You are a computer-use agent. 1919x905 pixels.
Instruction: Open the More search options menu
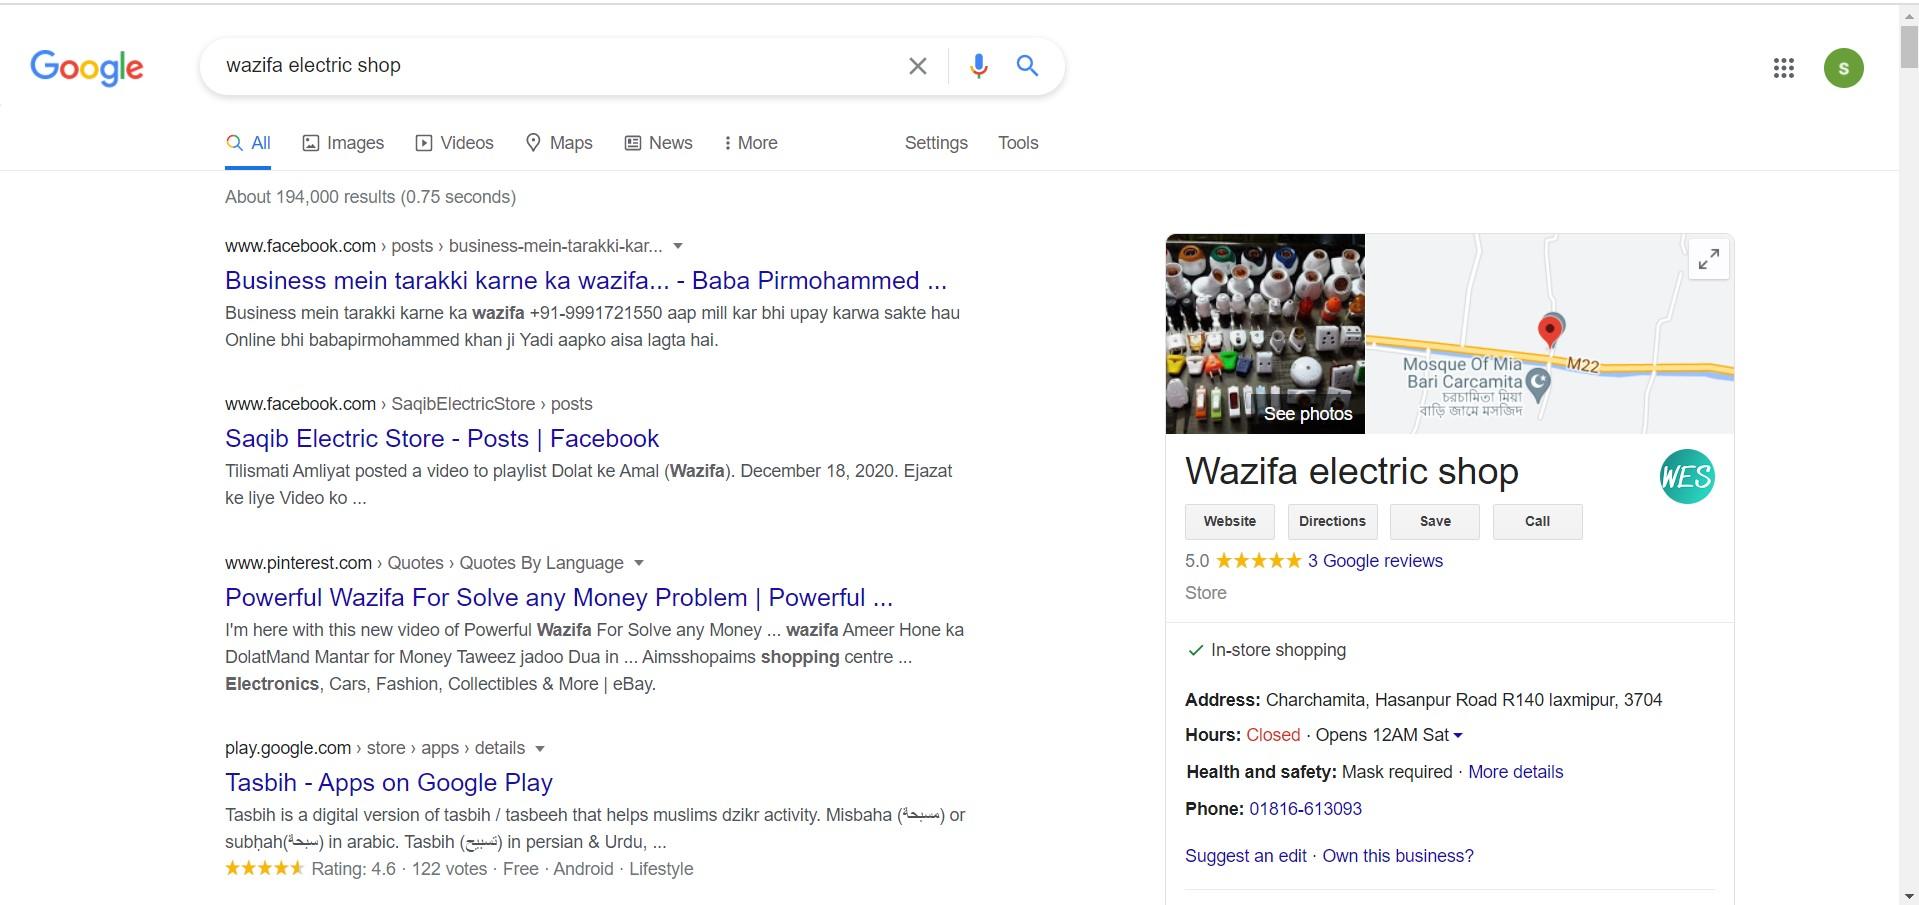tap(750, 143)
